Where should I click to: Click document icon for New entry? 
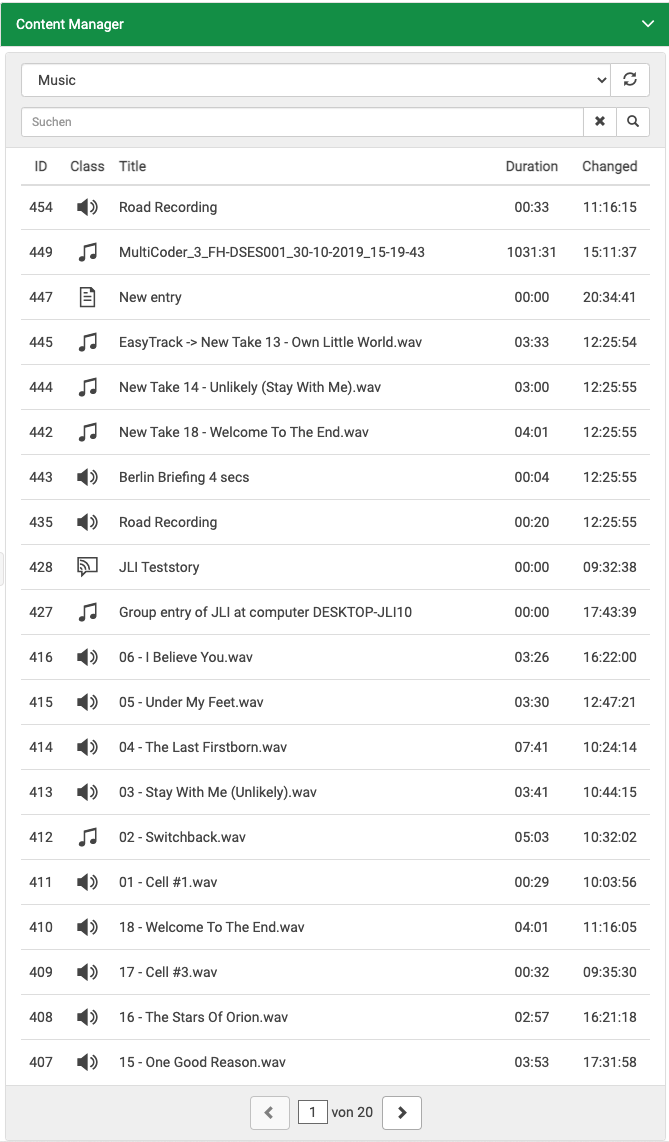(x=88, y=297)
